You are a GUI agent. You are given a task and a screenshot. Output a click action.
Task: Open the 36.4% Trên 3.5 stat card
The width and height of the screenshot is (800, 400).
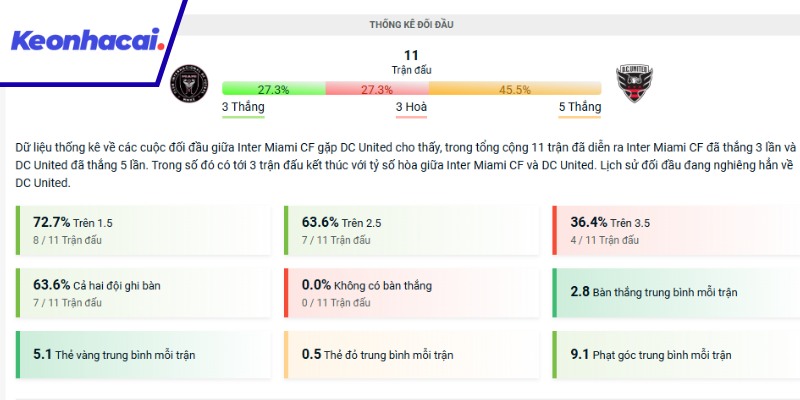tap(676, 230)
